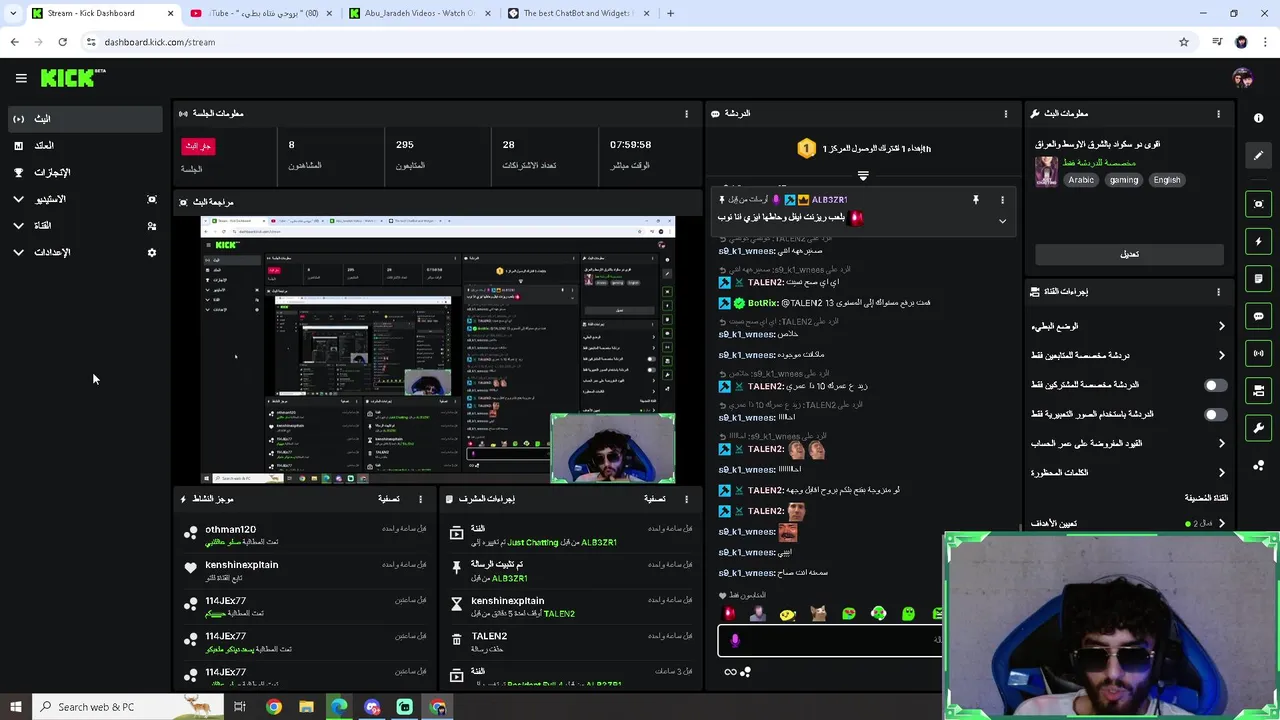
Task: Reload the dashboard page
Action: (x=62, y=42)
